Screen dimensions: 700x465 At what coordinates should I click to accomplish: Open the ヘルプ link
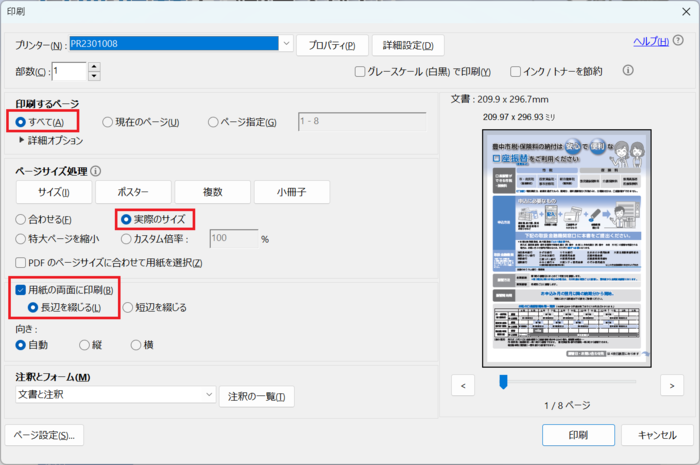[x=651, y=41]
